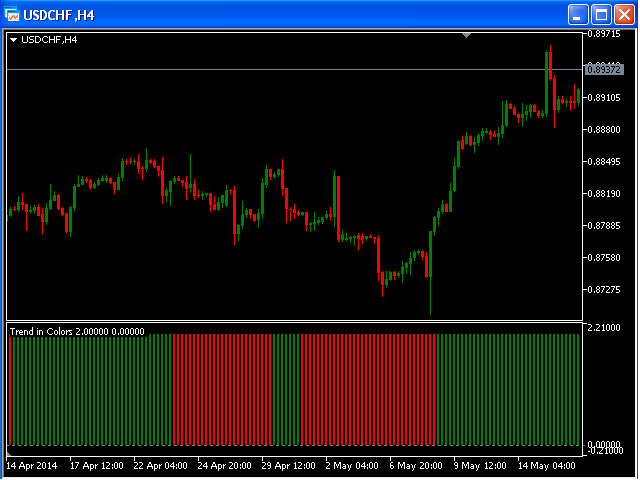Select the 0.89372 current price label
The height and width of the screenshot is (480, 640).
point(604,70)
